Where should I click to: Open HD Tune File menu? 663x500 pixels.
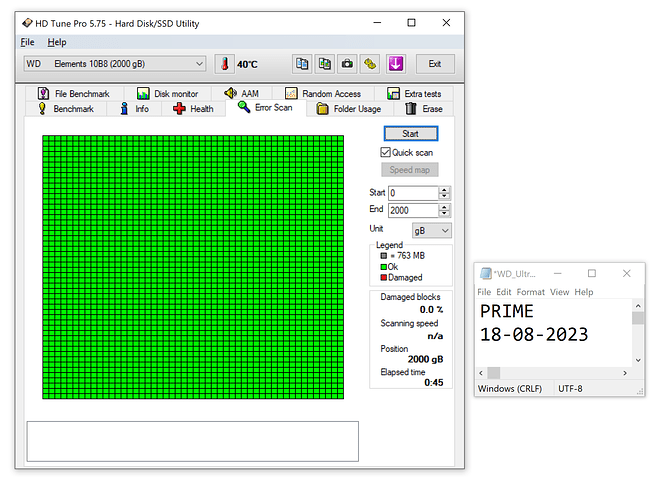pyautogui.click(x=27, y=42)
